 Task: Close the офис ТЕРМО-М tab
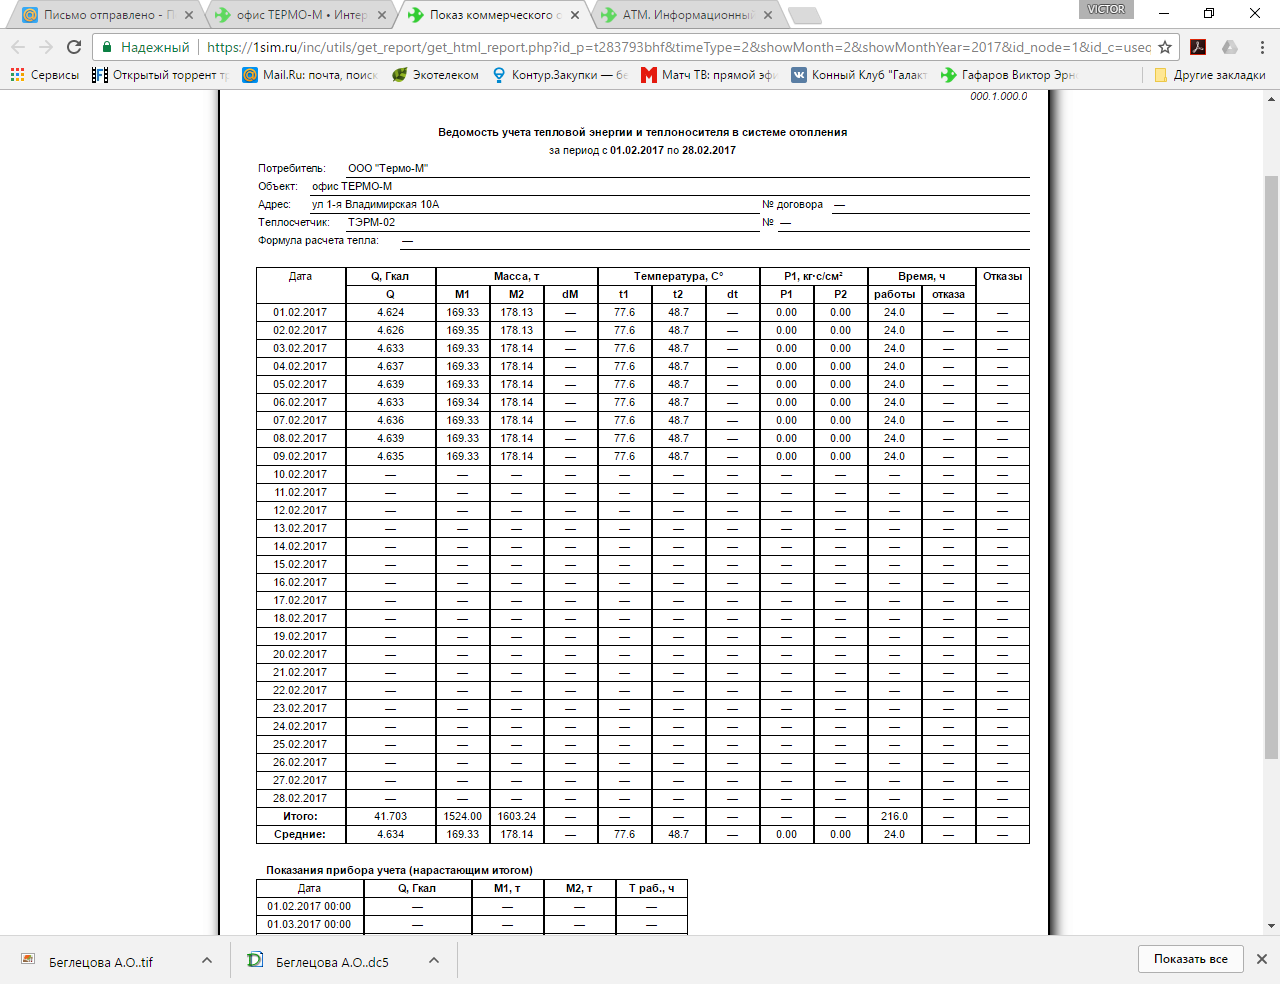382,15
